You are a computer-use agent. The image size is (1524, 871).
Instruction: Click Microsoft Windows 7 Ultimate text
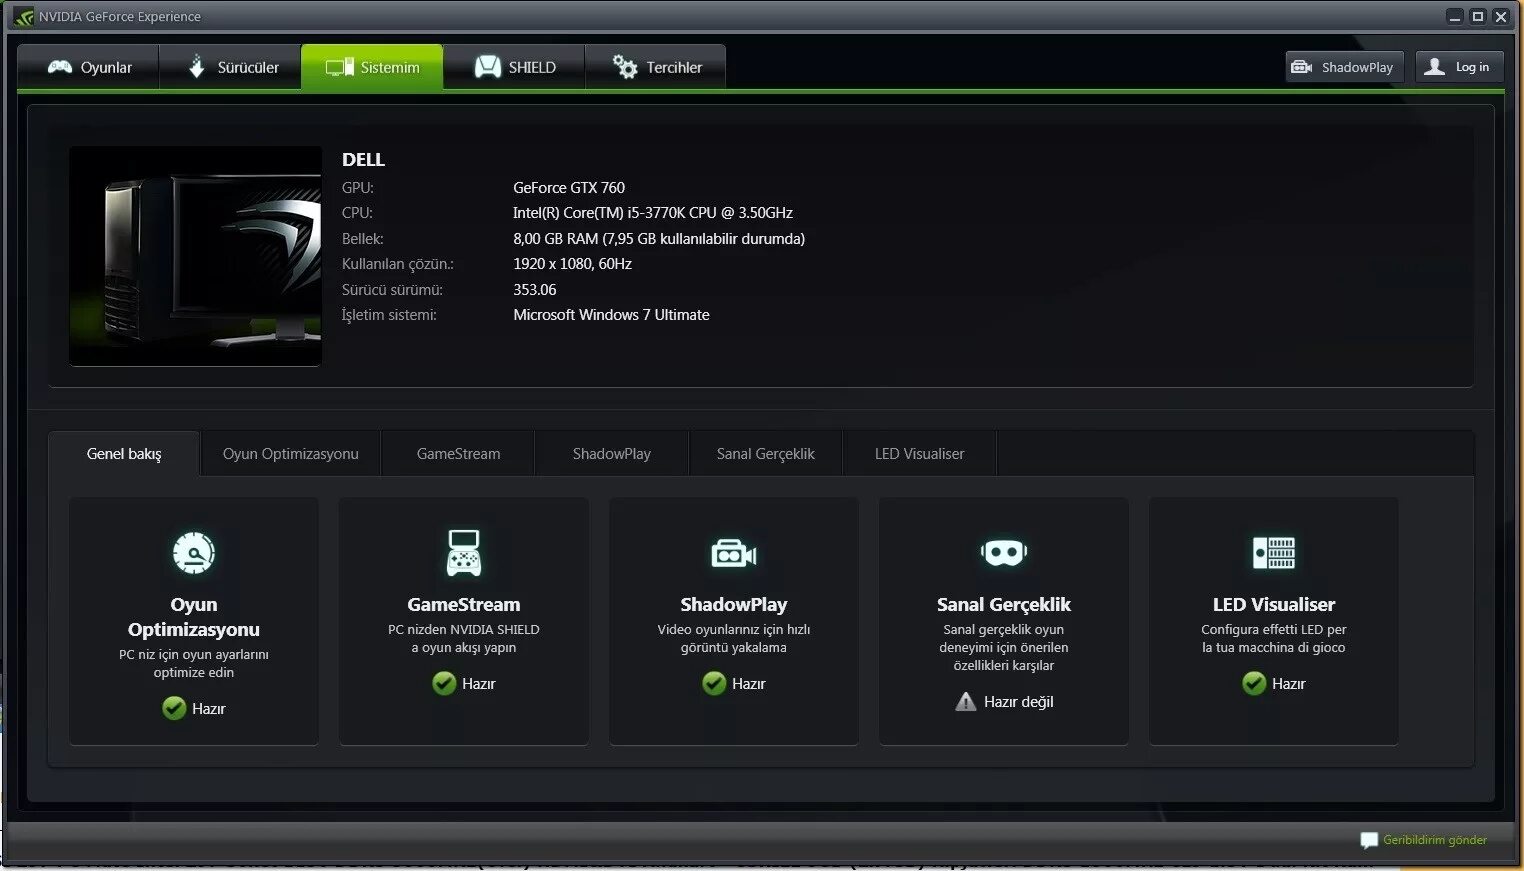[611, 315]
